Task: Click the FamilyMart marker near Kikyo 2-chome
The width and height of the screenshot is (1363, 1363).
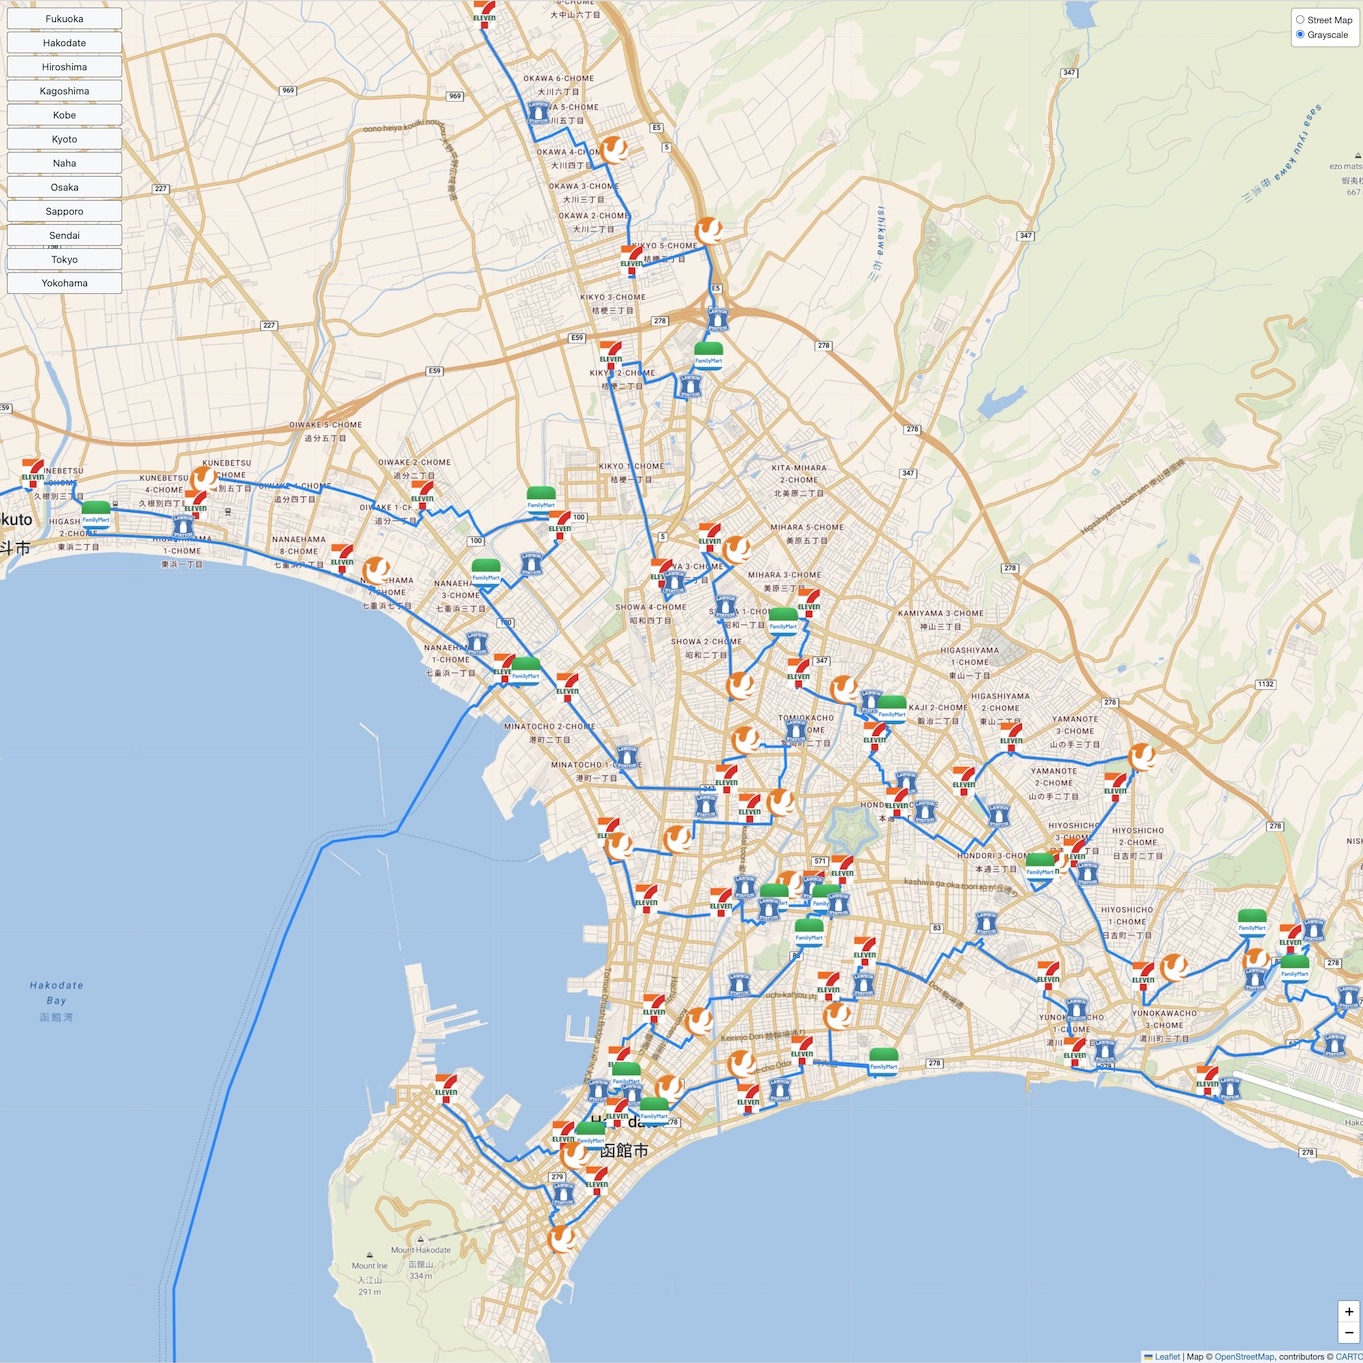Action: 708,356
